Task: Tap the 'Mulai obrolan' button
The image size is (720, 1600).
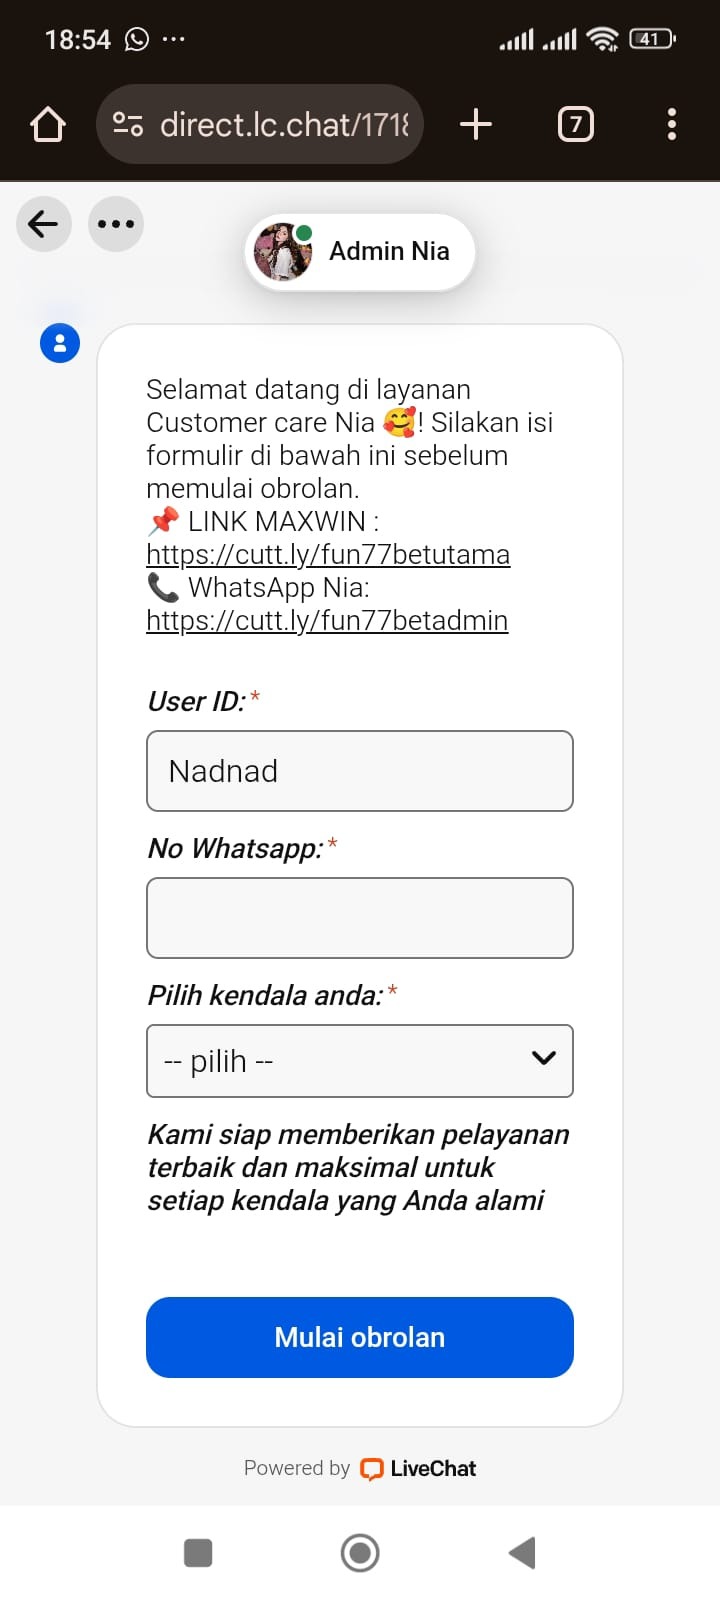Action: [x=360, y=1337]
